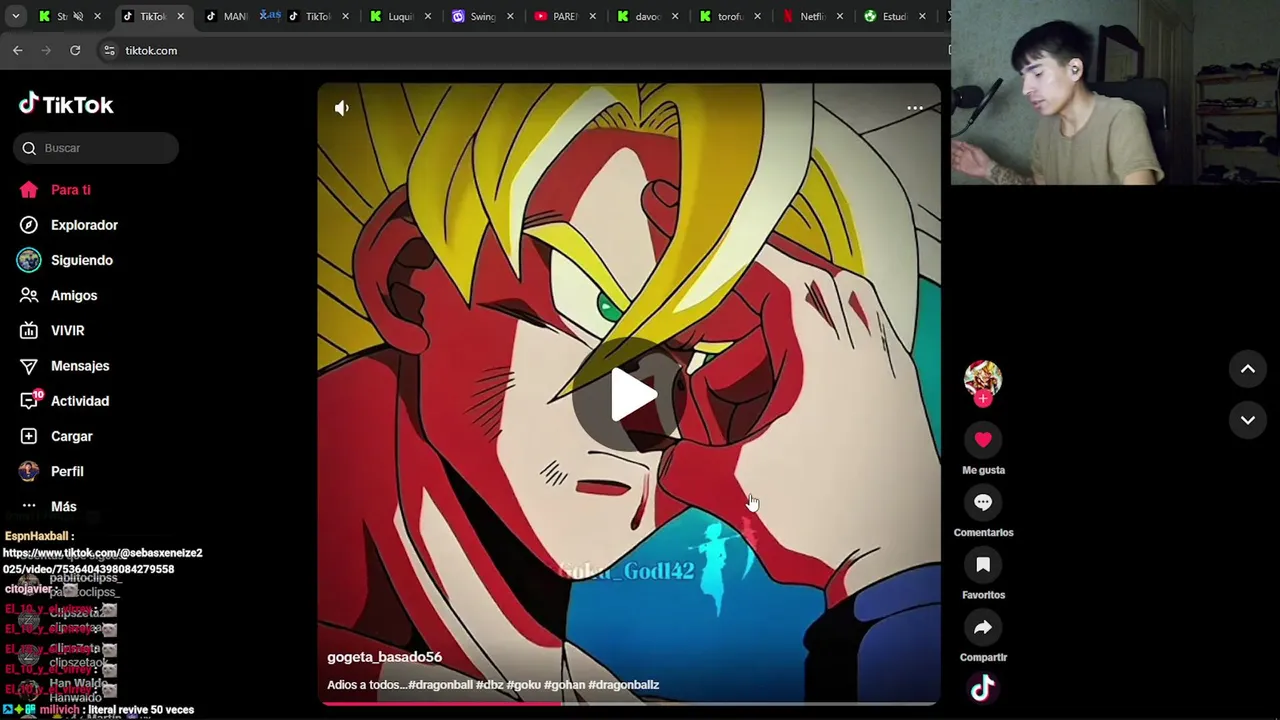Go to previous video with the up chevron
The width and height of the screenshot is (1280, 720).
(1248, 369)
